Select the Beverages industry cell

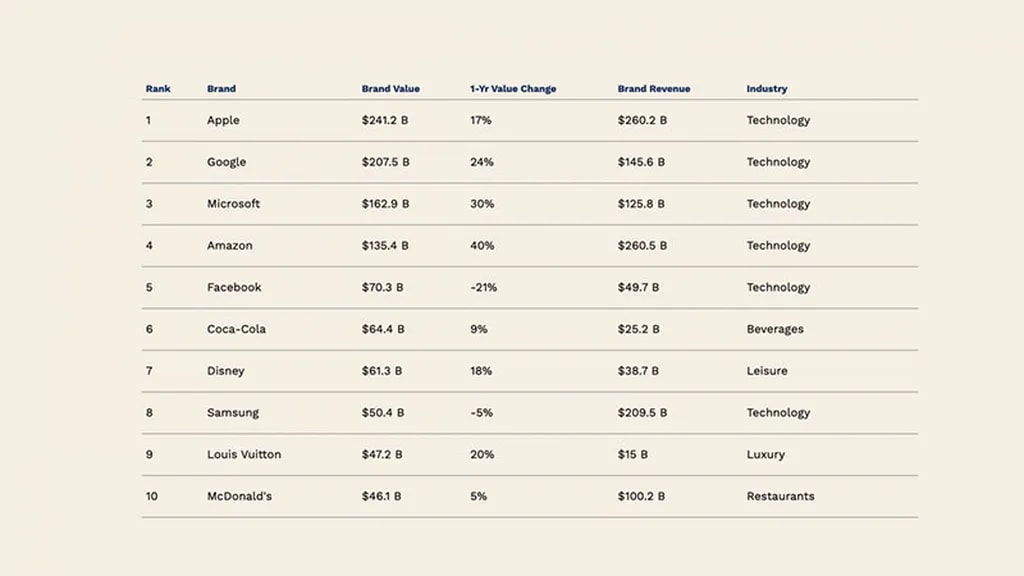pyautogui.click(x=774, y=329)
